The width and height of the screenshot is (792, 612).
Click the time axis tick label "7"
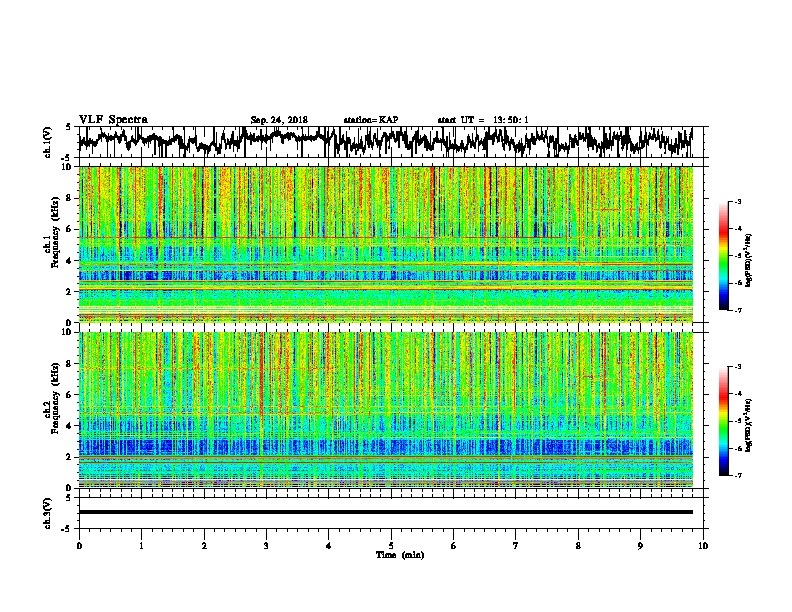click(516, 546)
